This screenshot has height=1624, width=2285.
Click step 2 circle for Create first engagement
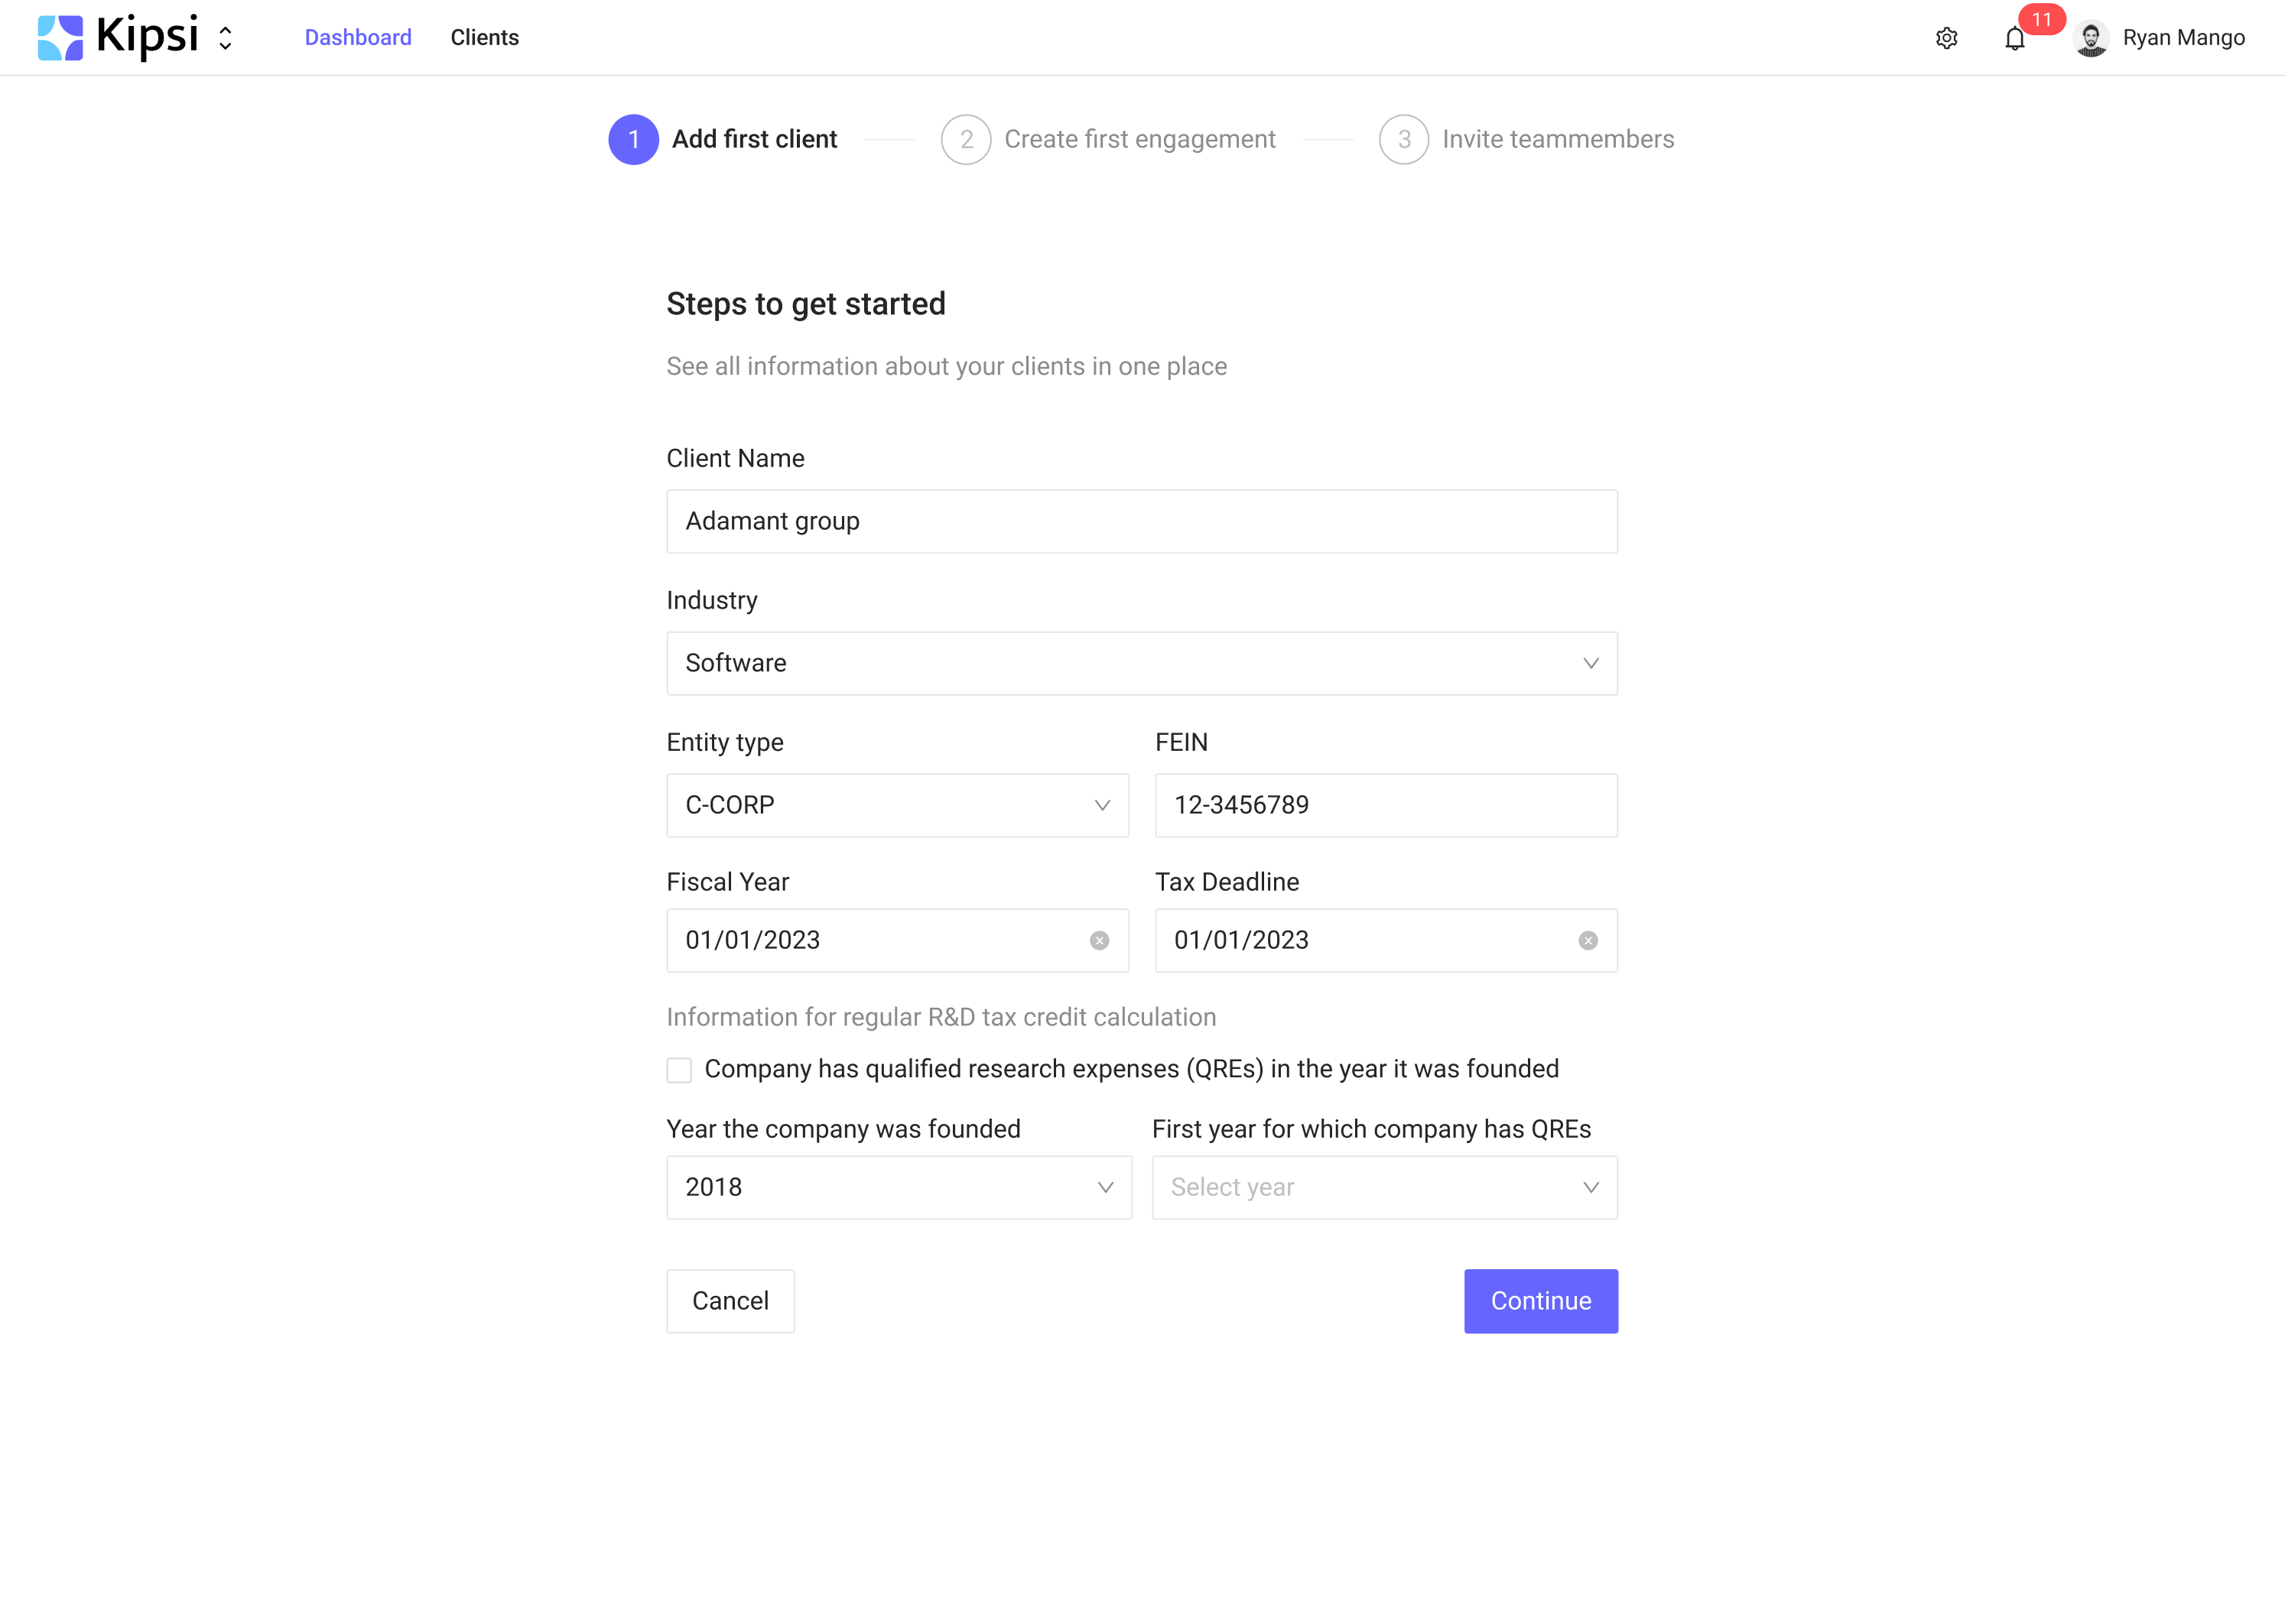966,139
